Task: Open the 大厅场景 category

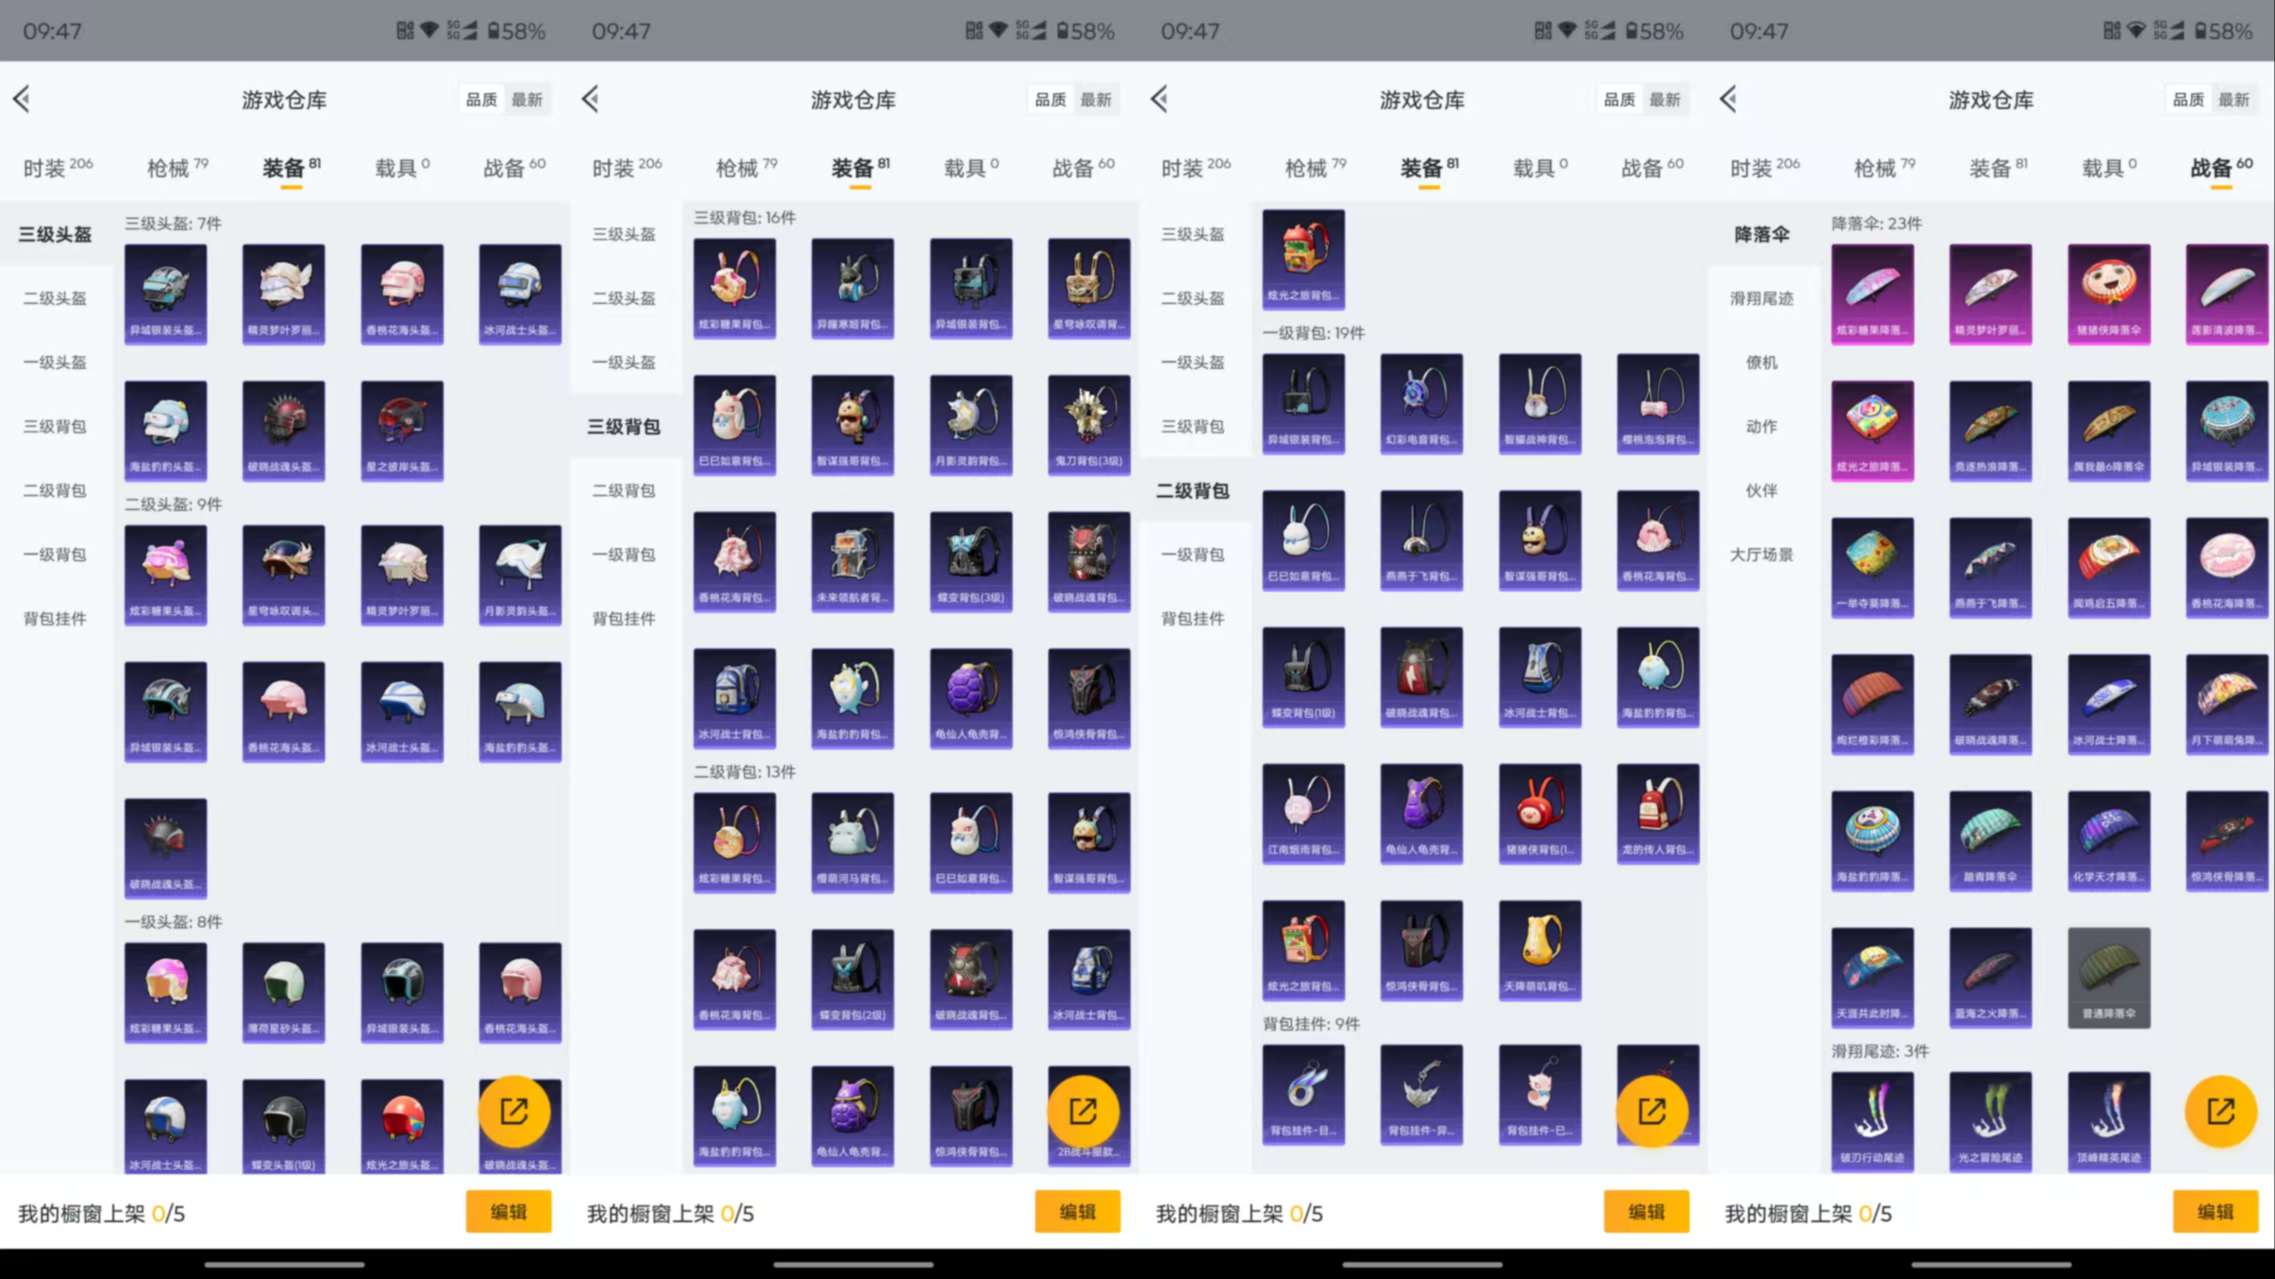Action: [1763, 555]
